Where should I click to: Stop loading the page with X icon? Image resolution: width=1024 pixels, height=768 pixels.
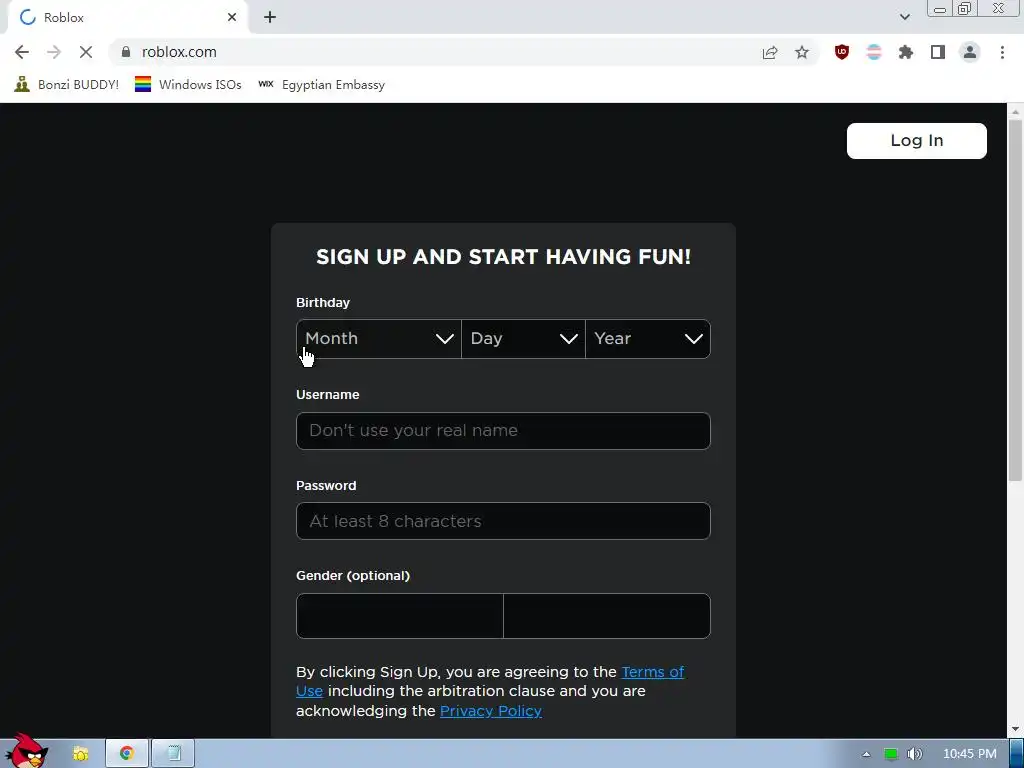coord(86,52)
